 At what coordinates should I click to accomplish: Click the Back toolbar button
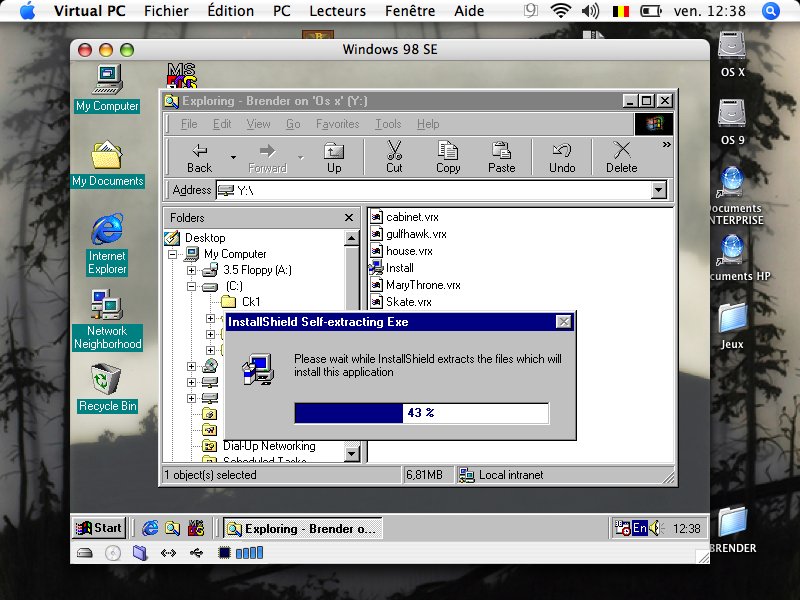point(199,157)
